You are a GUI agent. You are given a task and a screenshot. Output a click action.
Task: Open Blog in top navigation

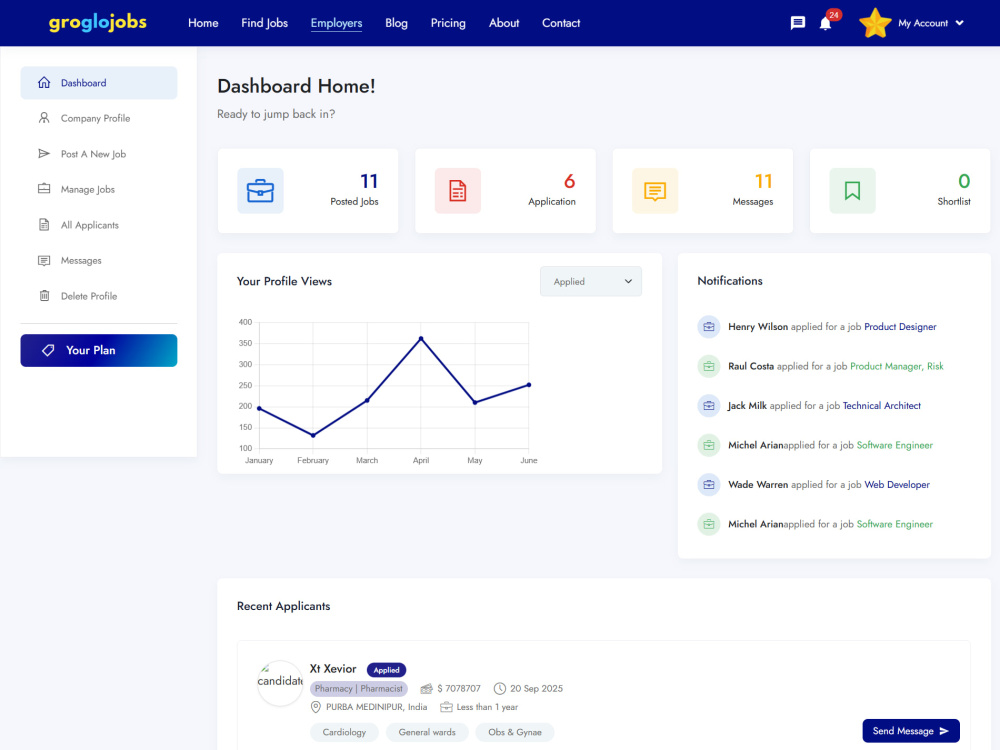click(x=396, y=23)
